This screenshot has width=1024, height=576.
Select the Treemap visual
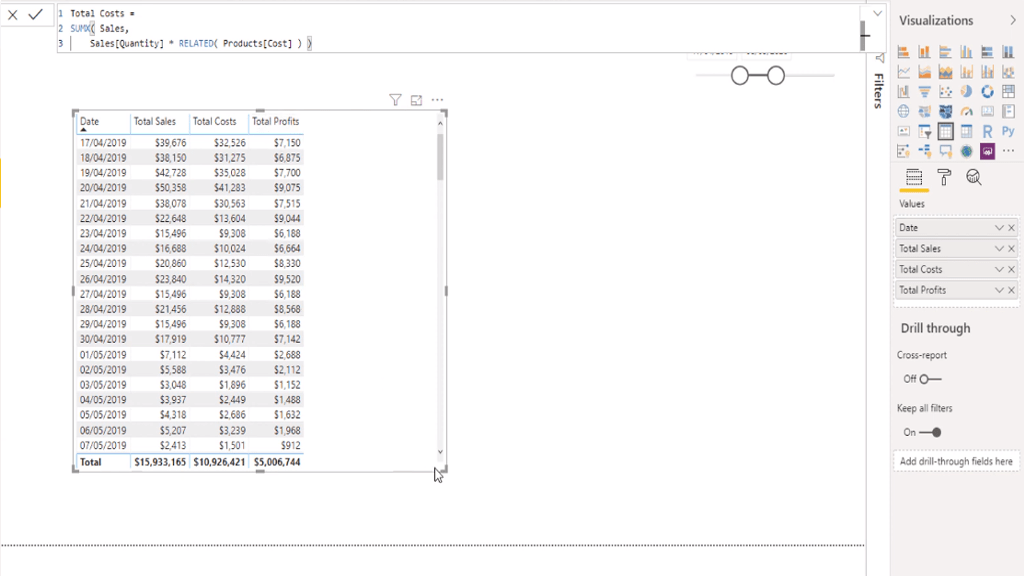click(x=1008, y=92)
